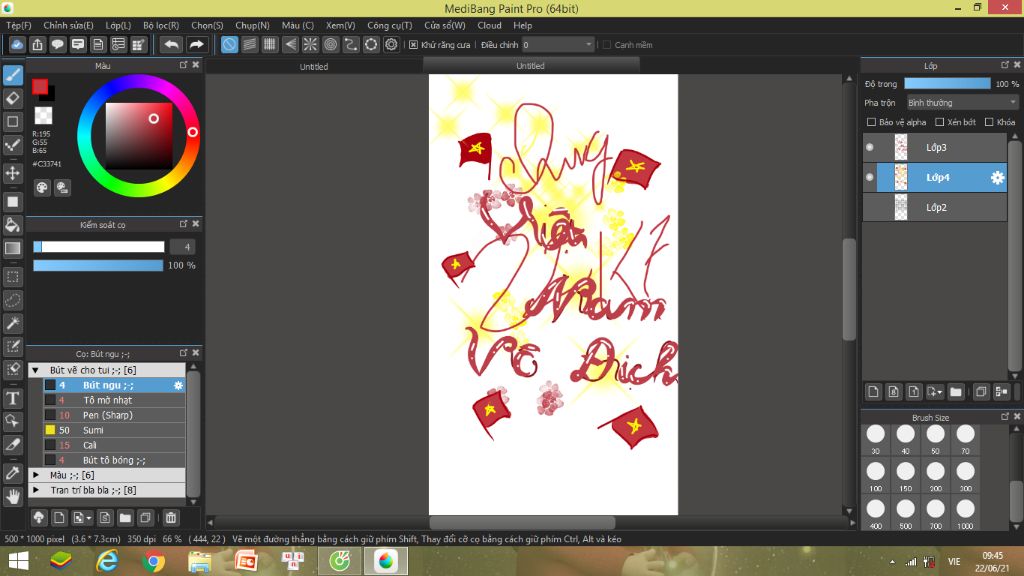Viewport: 1024px width, 576px height.
Task: Open Pha trộn blend mode dropdown
Action: [962, 103]
